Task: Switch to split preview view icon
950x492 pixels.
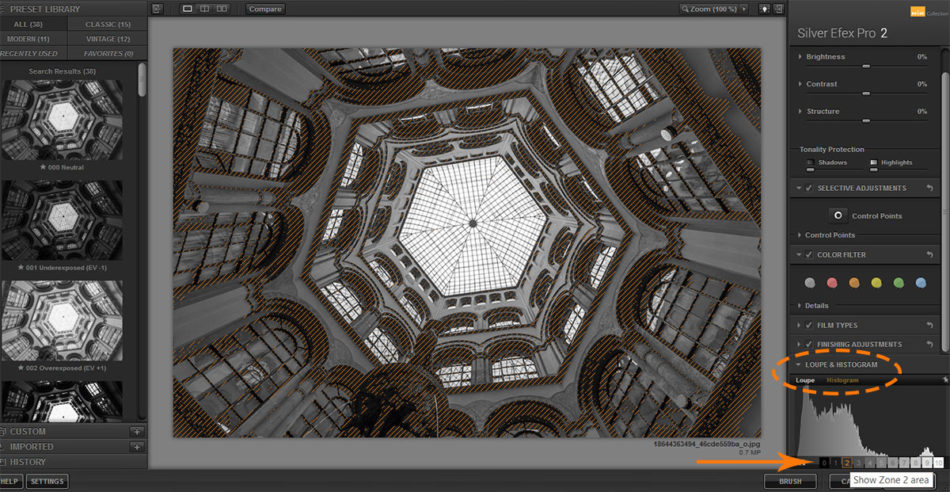Action: pyautogui.click(x=203, y=9)
